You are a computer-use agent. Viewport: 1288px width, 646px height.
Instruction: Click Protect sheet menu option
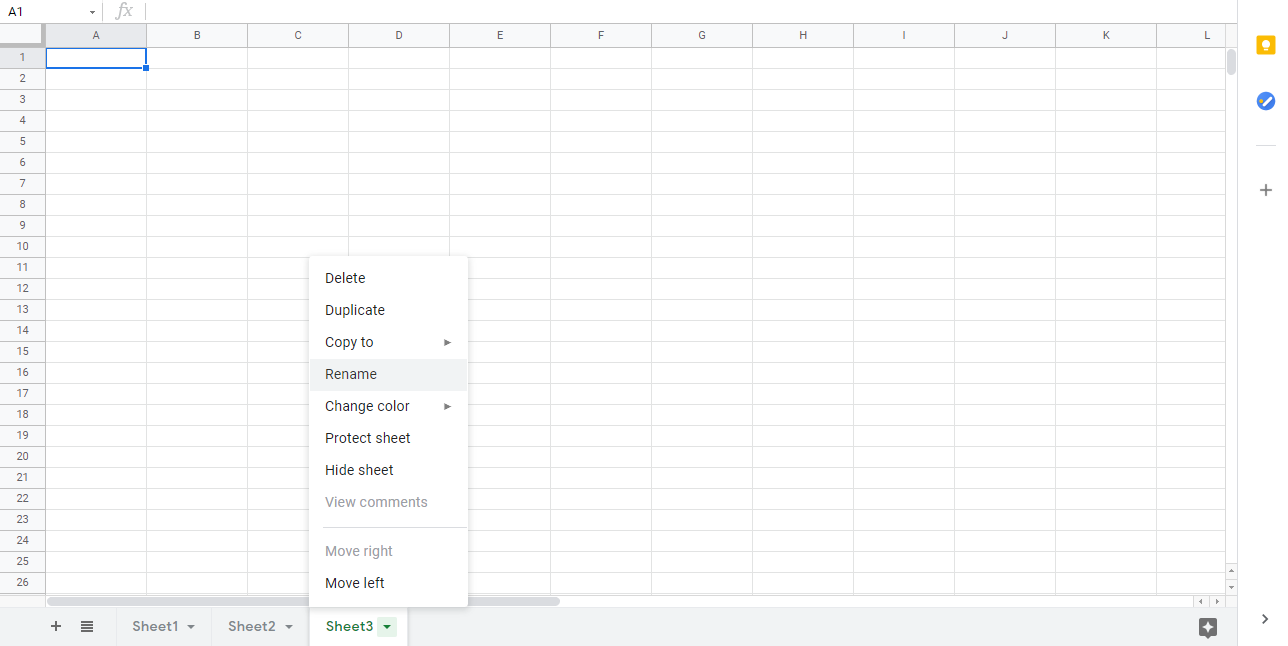[x=368, y=438]
